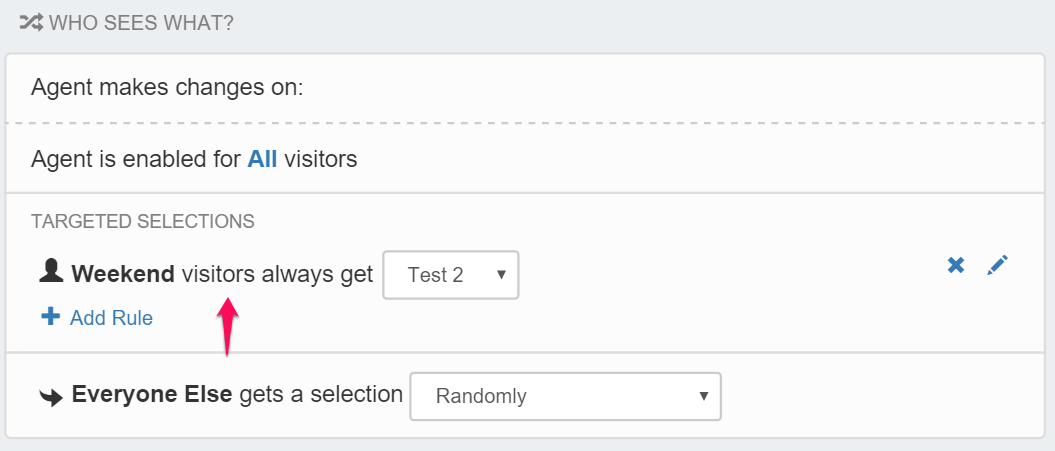Click the arrow icon before Everyone Else
The width and height of the screenshot is (1055, 451).
click(x=50, y=396)
